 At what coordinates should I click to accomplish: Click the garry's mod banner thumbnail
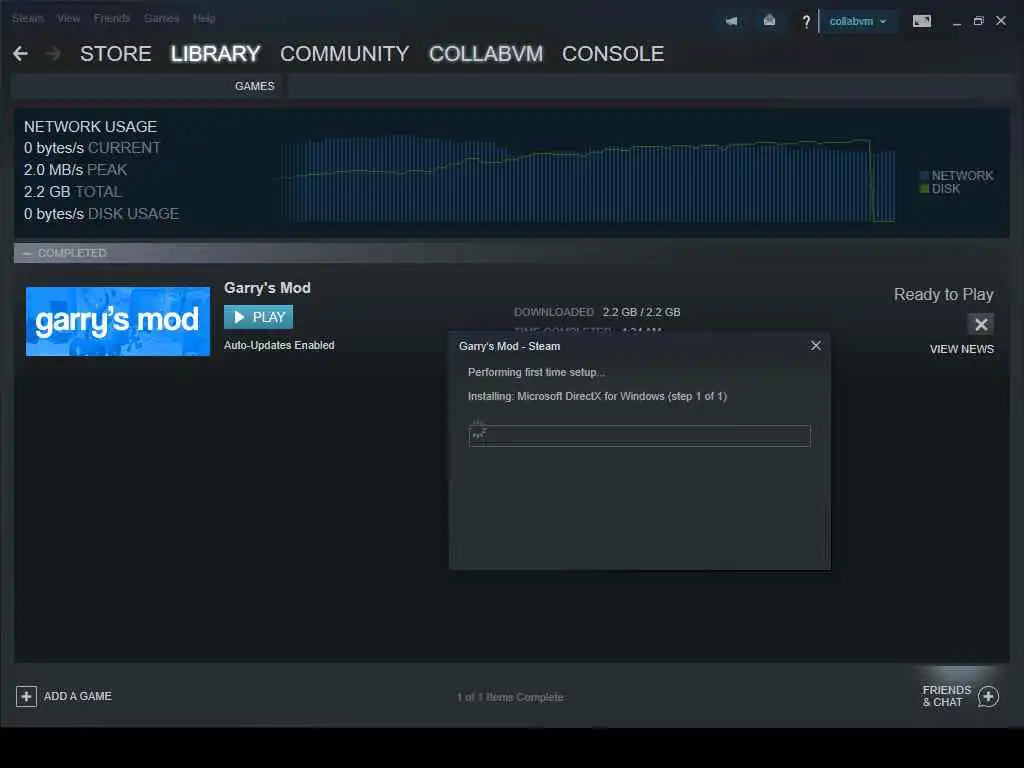tap(118, 321)
